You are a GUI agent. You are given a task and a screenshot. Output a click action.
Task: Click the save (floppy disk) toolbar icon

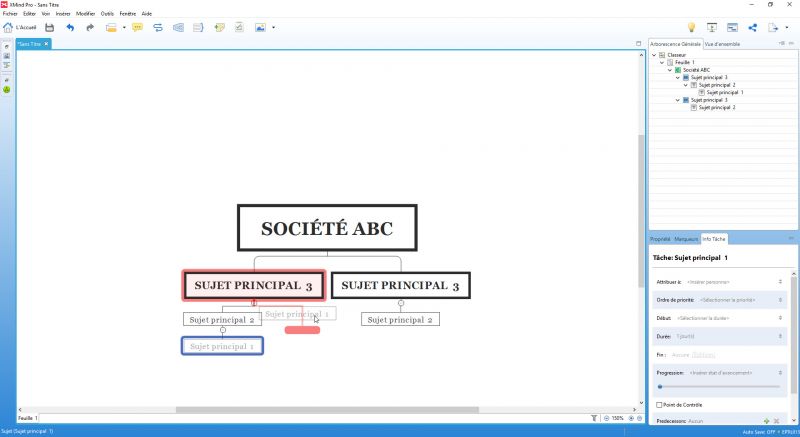click(x=49, y=28)
